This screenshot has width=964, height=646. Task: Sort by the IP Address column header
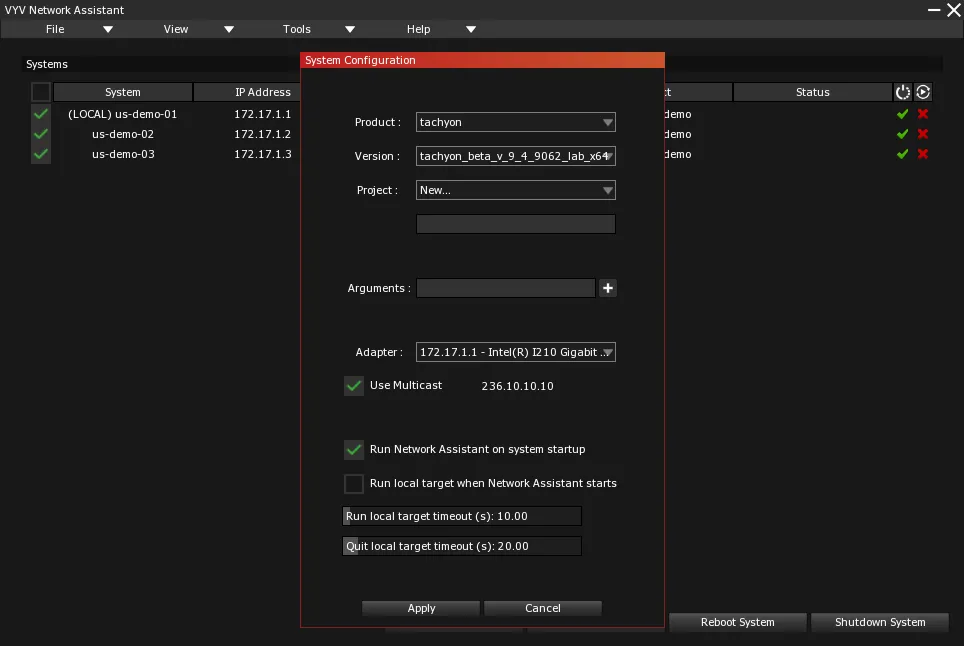click(247, 92)
